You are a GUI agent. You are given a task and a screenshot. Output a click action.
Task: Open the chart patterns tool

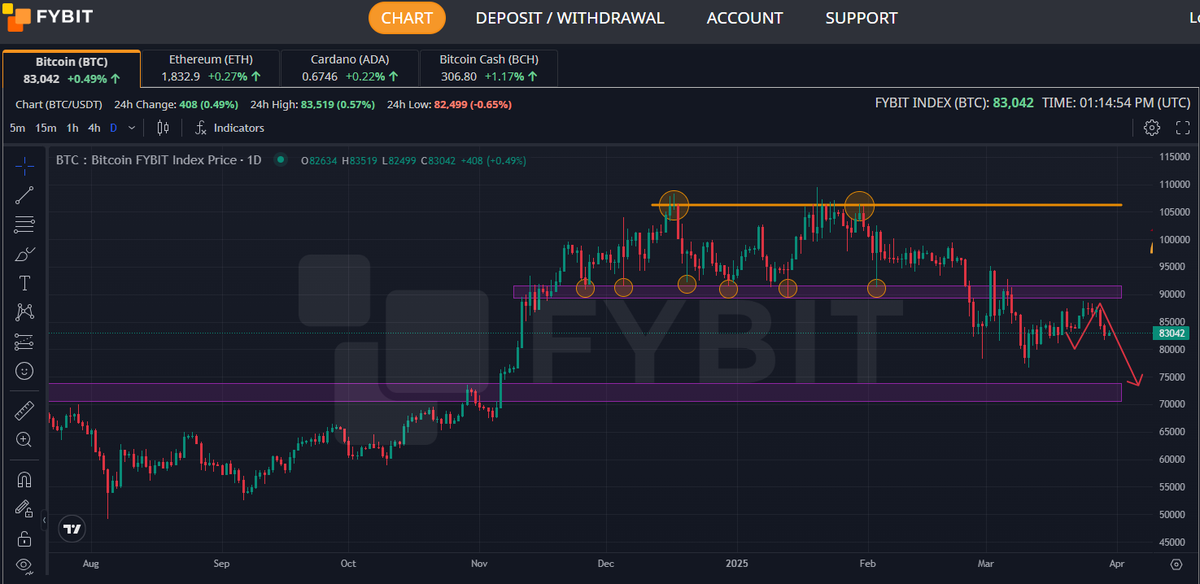click(x=25, y=312)
